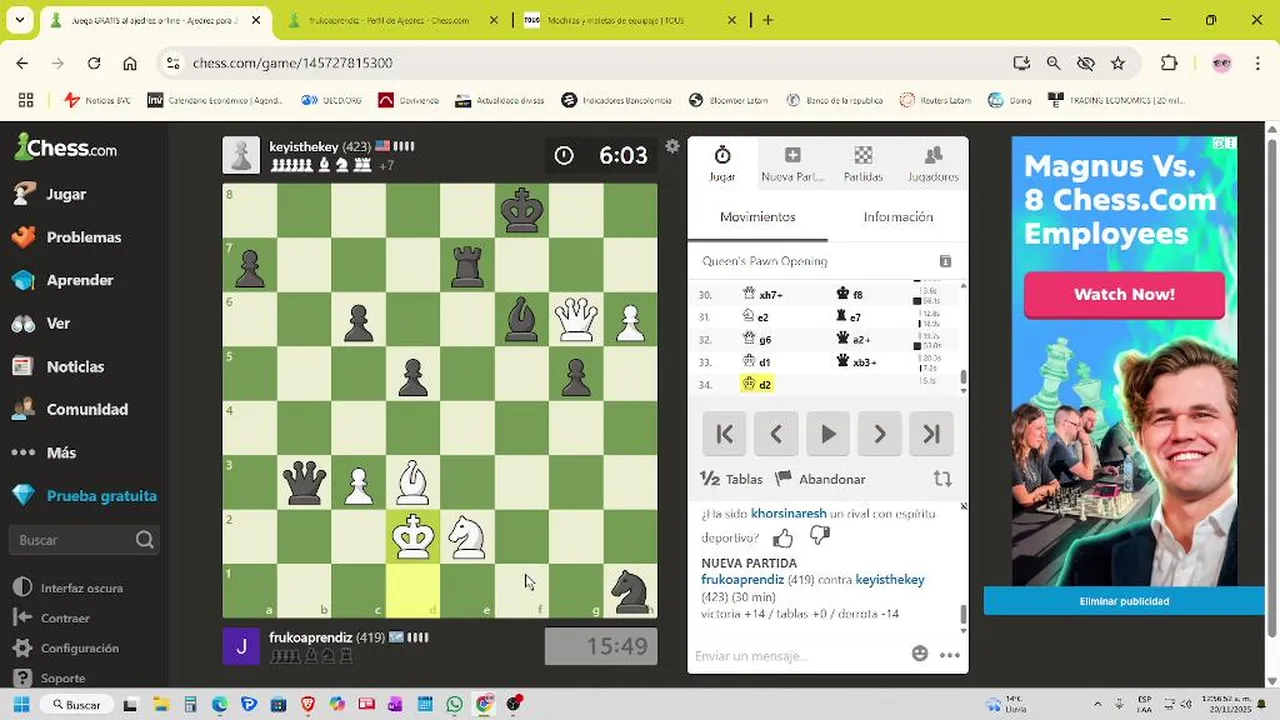Select the Jugadores tab
The image size is (1280, 720).
coord(933,163)
